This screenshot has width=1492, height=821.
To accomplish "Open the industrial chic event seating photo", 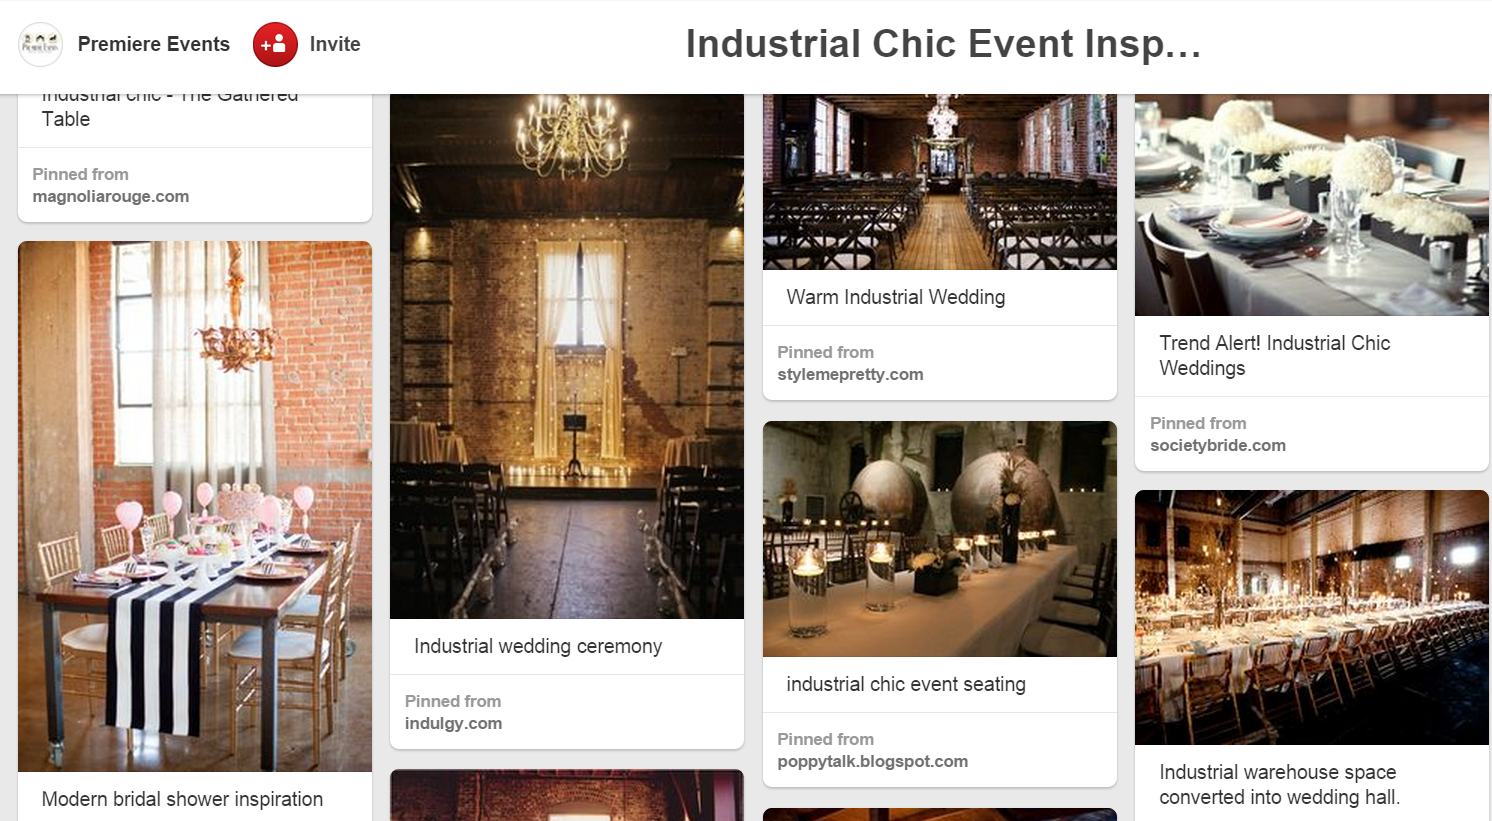I will [x=939, y=538].
